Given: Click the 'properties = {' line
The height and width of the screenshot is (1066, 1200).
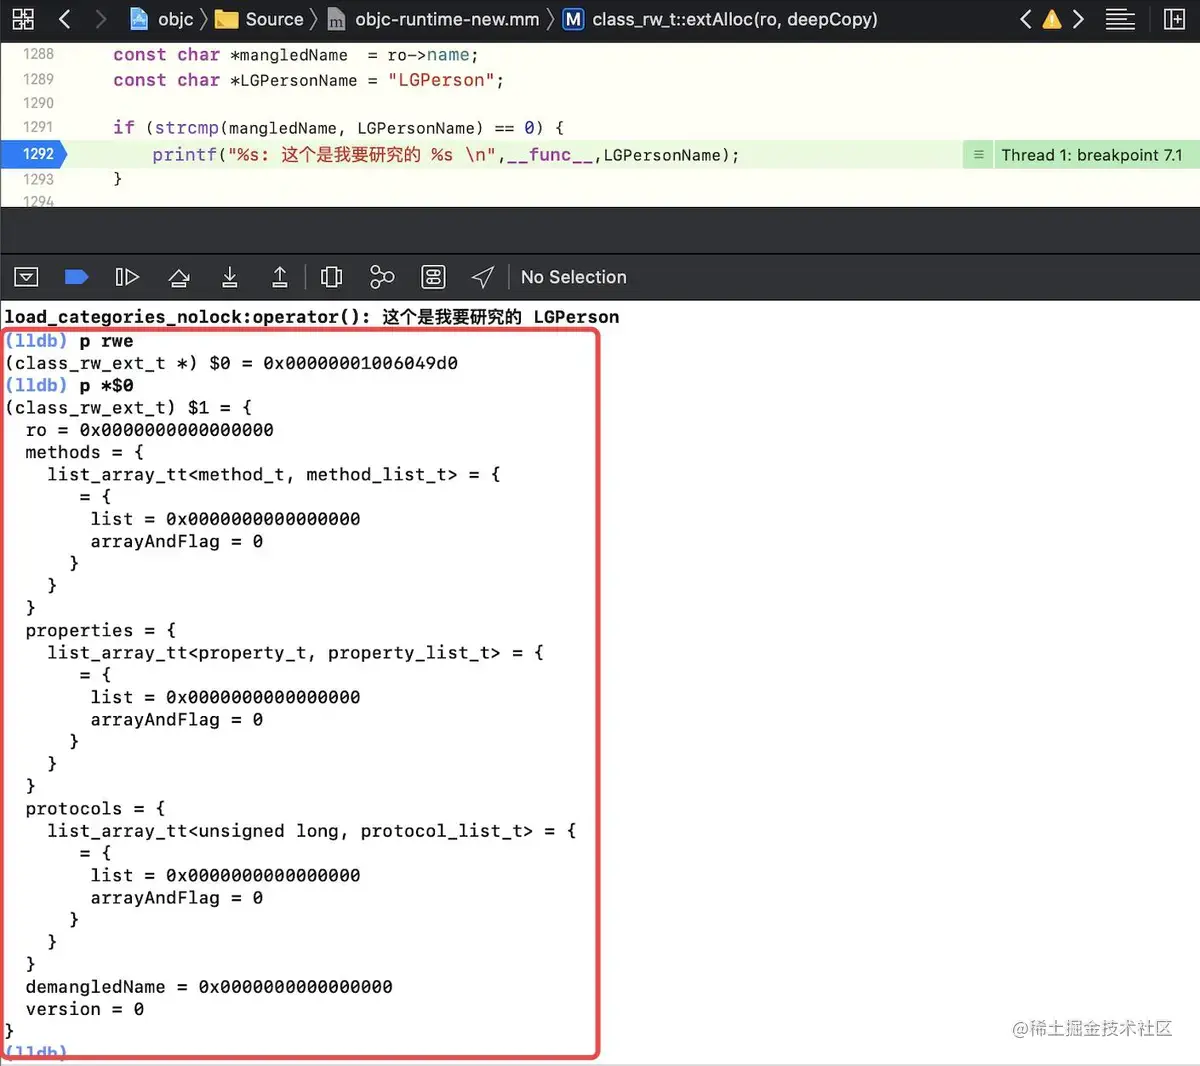Looking at the screenshot, I should (101, 630).
